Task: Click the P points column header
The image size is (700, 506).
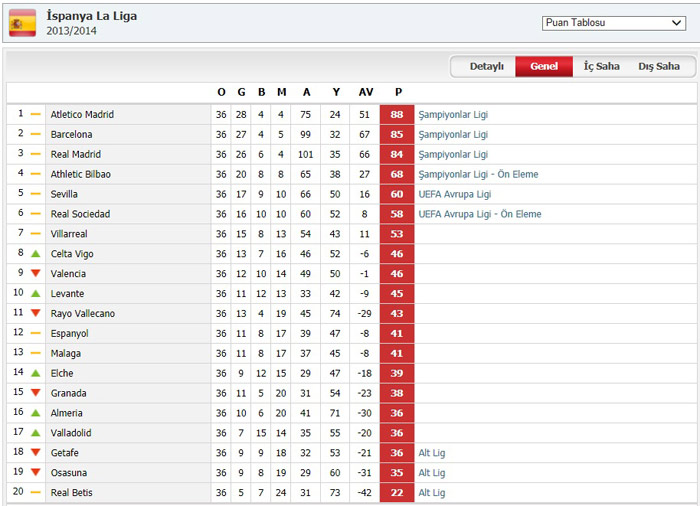Action: point(397,93)
